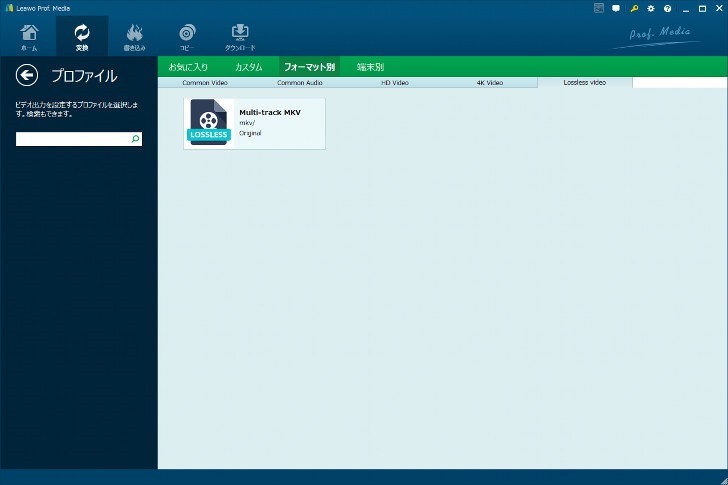Image resolution: width=728 pixels, height=485 pixels.
Task: Click the feedback speech bubble icon
Action: [616, 8]
